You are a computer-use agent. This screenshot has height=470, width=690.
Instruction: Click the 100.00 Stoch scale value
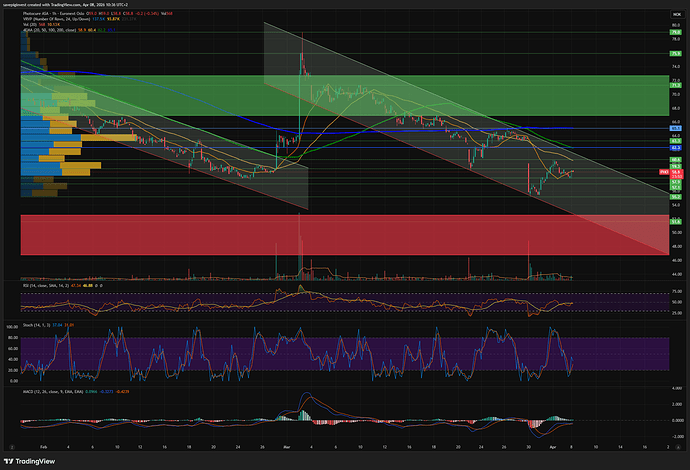click(13, 327)
